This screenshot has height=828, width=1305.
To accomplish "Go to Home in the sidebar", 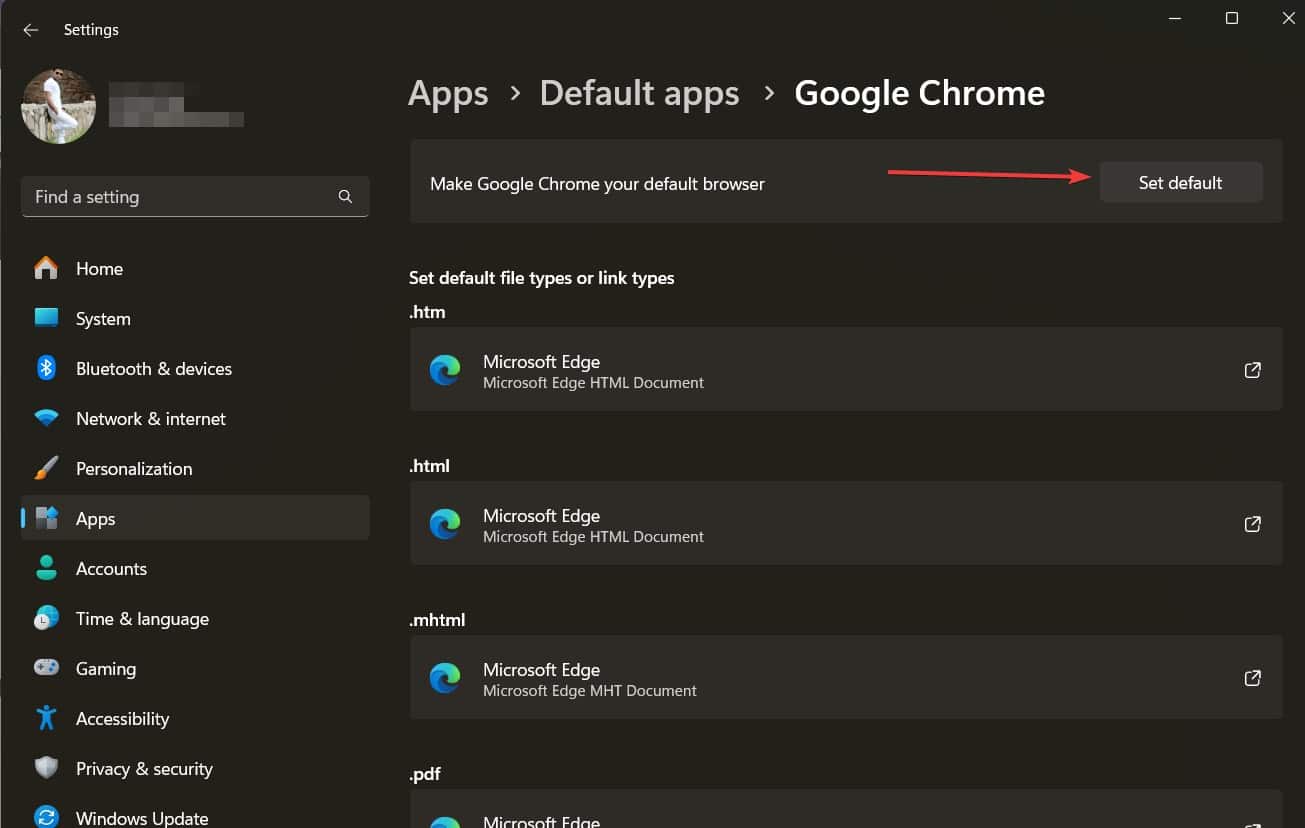I will (x=98, y=269).
